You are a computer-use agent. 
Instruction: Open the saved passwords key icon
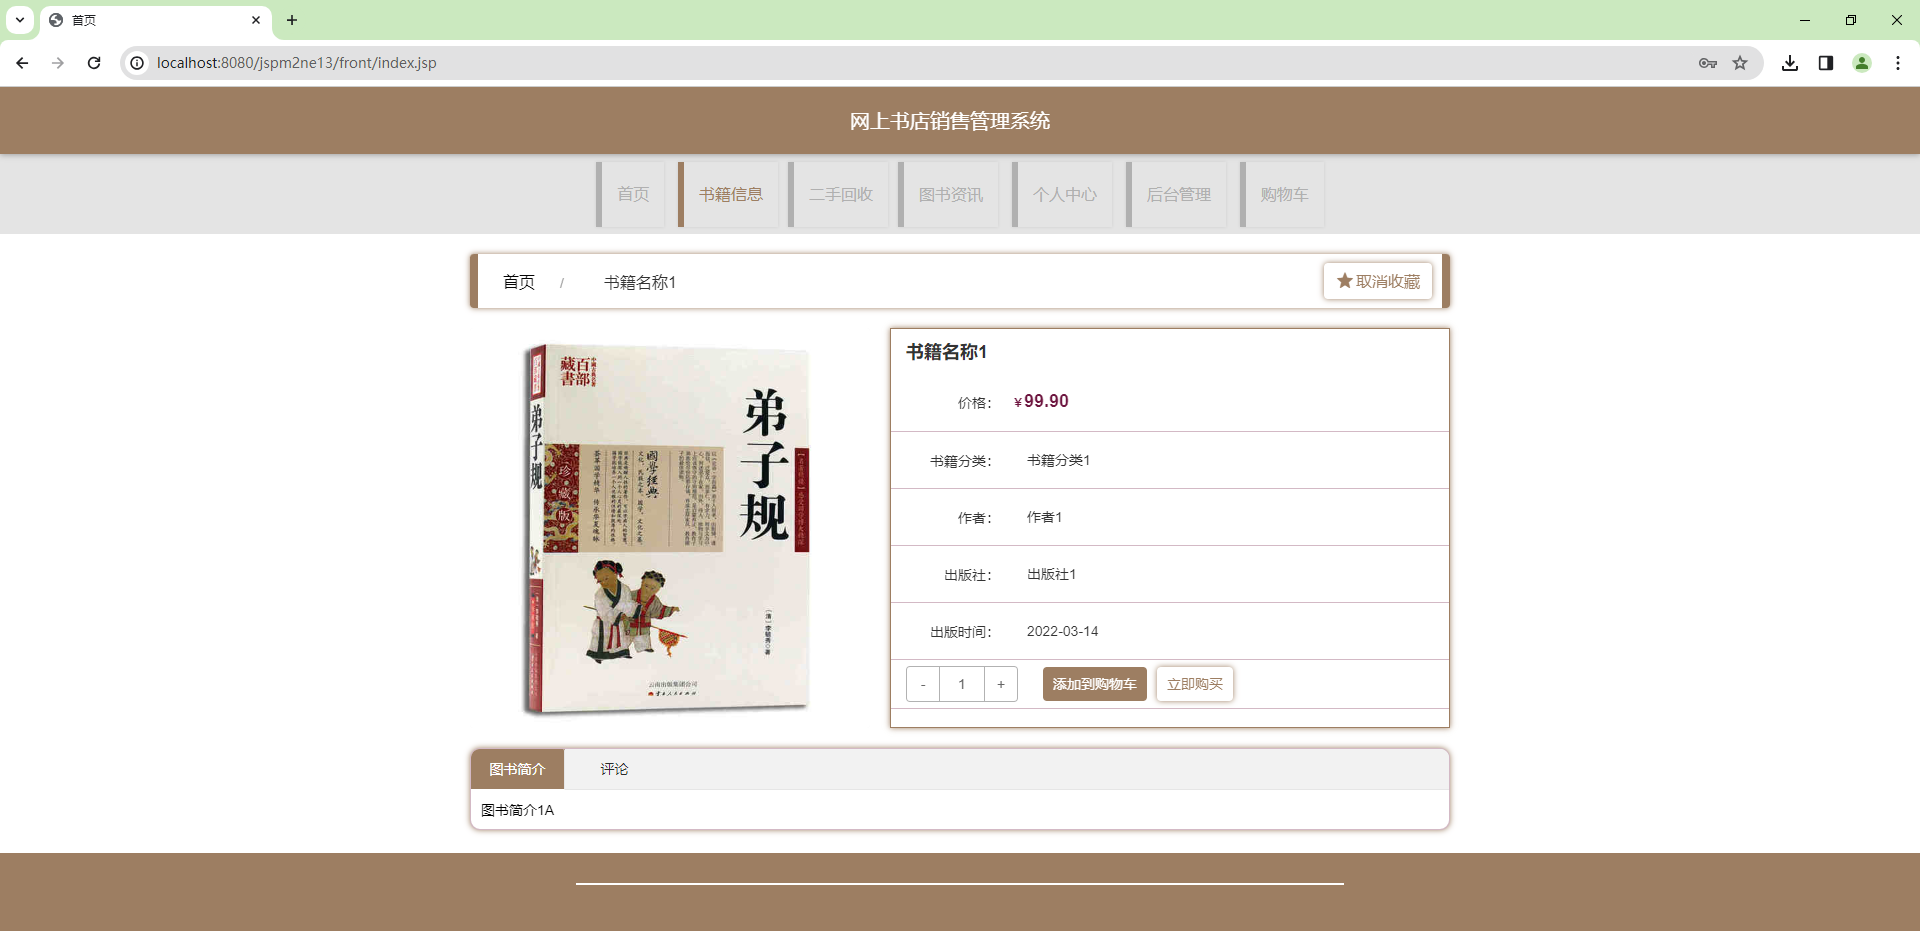click(1708, 62)
